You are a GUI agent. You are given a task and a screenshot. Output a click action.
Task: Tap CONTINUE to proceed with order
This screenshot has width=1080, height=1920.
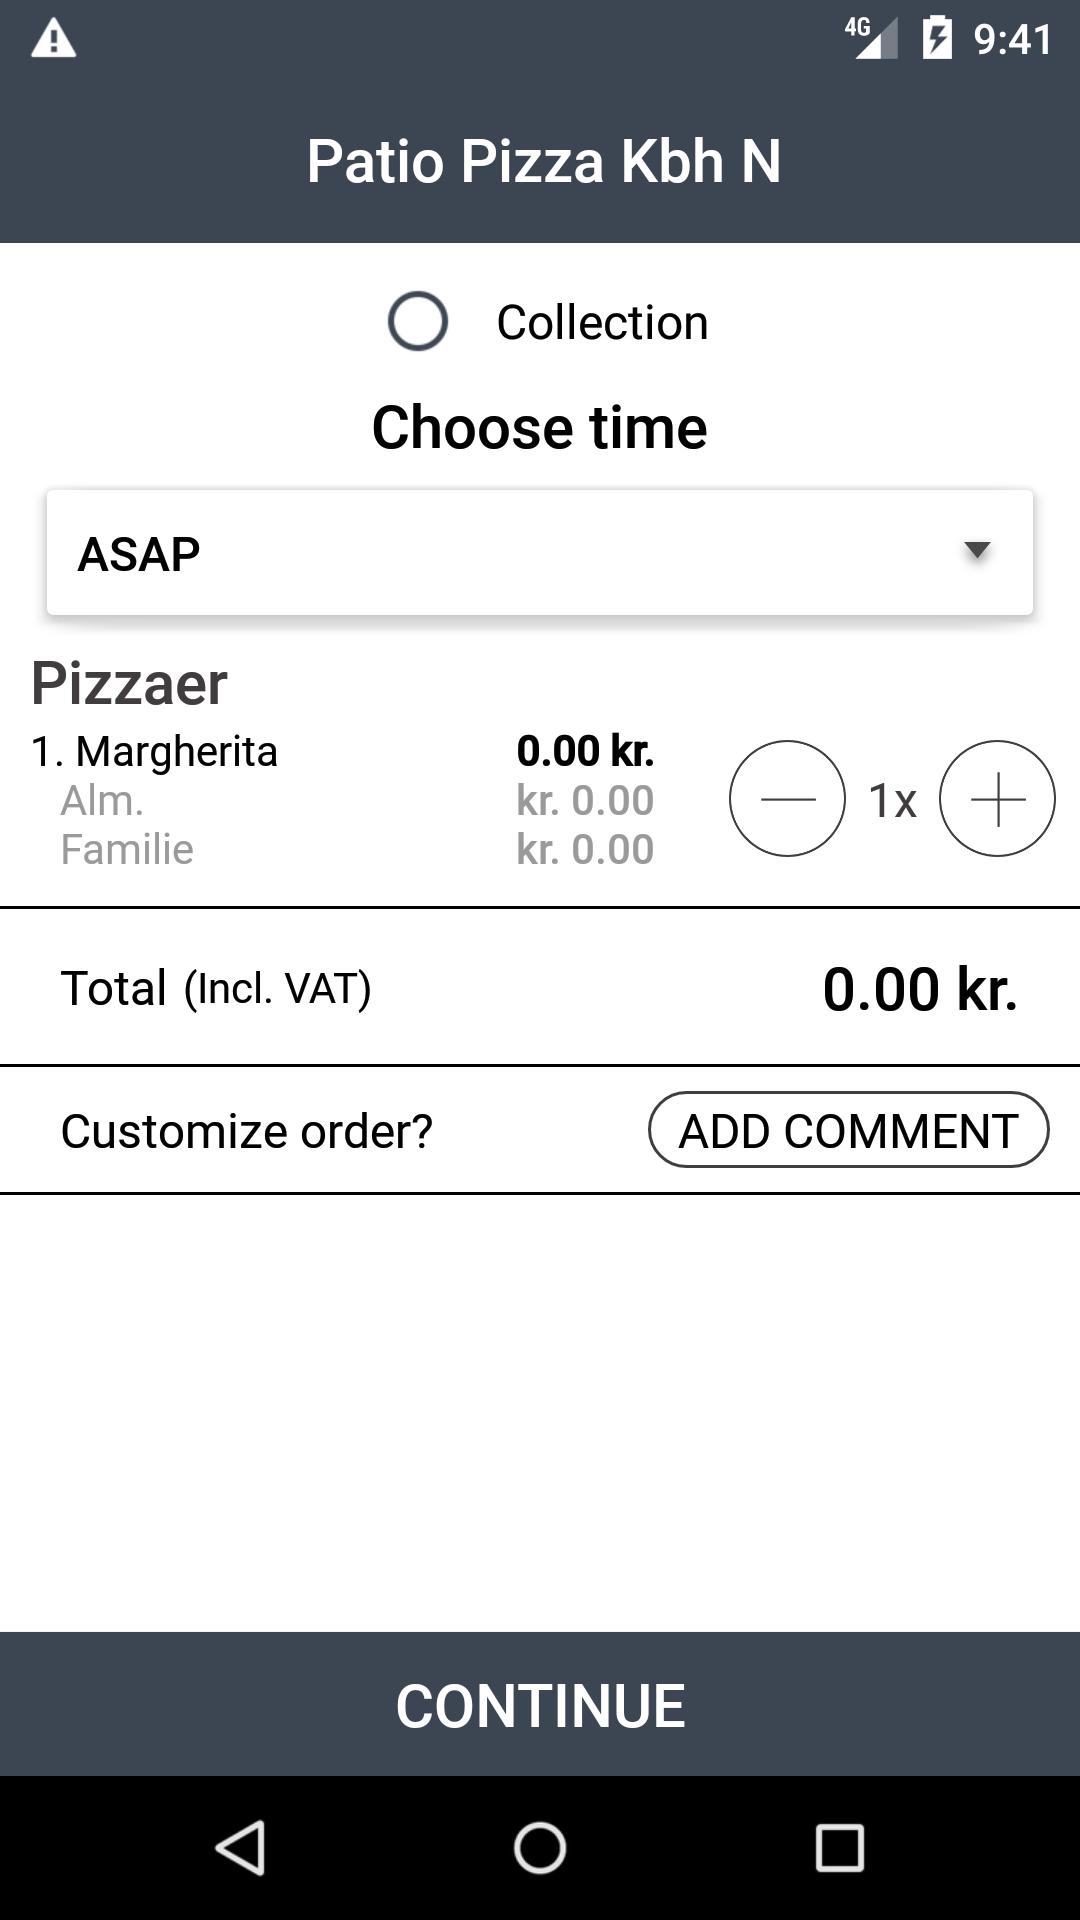click(540, 1705)
